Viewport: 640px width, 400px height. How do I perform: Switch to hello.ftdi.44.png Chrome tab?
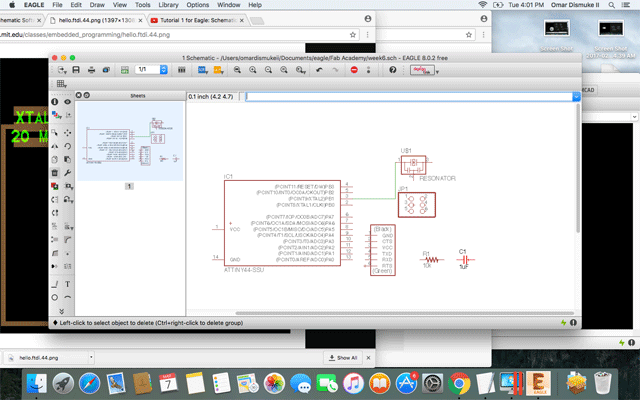tap(96, 20)
